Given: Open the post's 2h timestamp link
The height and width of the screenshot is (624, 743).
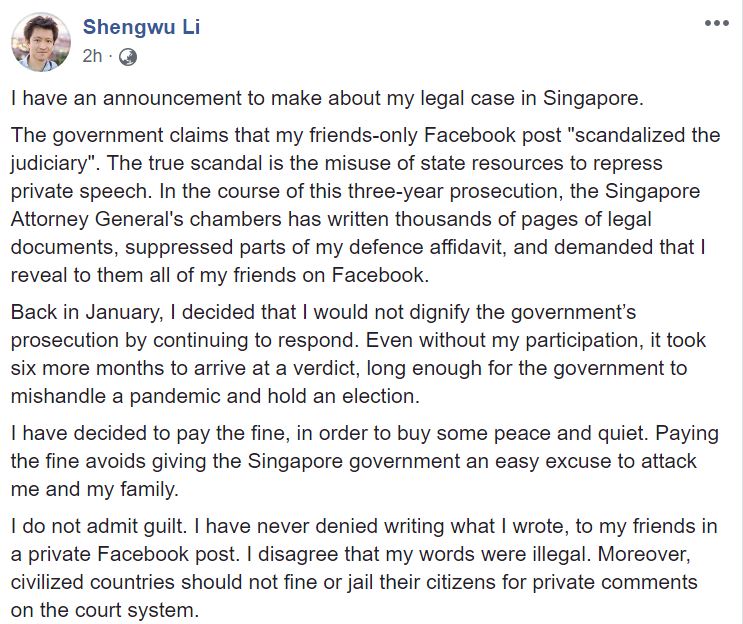Looking at the screenshot, I should point(92,57).
